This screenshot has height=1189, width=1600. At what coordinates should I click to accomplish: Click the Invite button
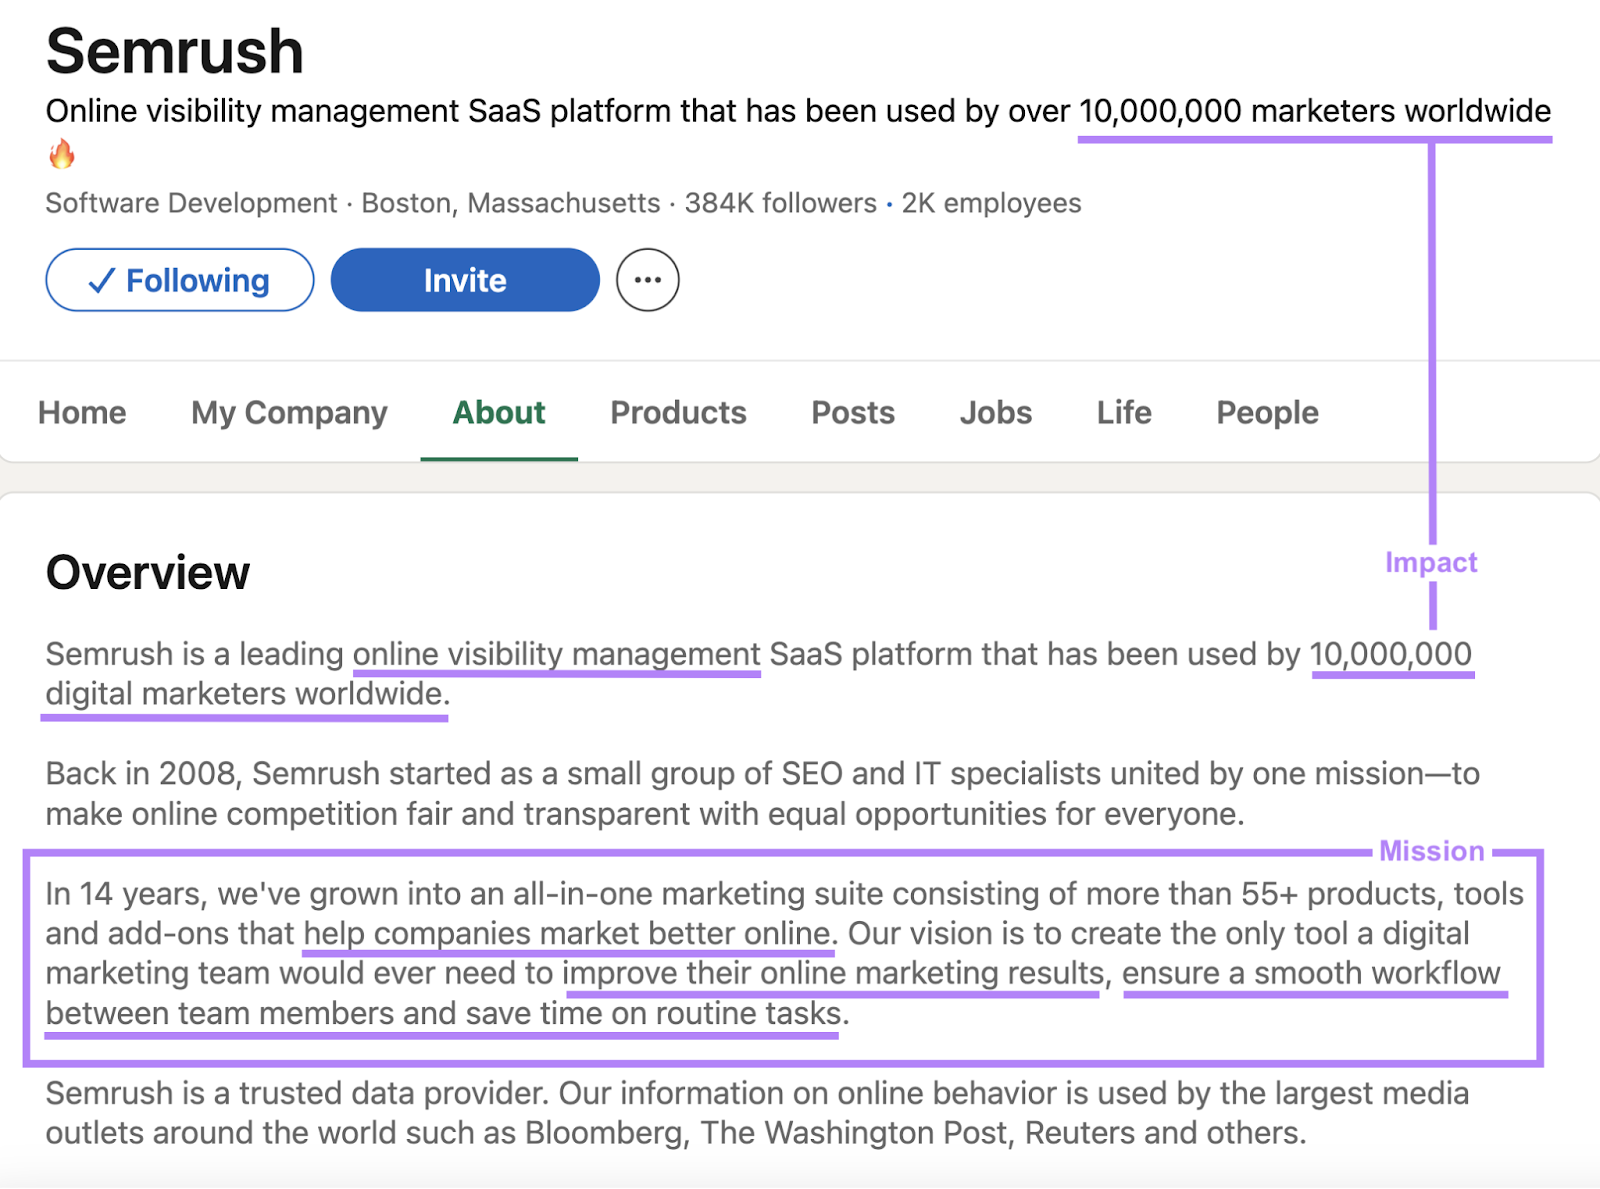point(464,280)
